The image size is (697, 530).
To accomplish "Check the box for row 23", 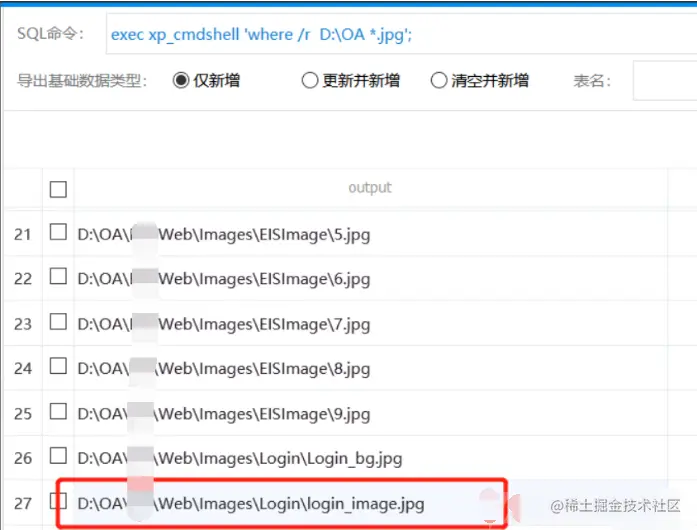I will pos(58,321).
